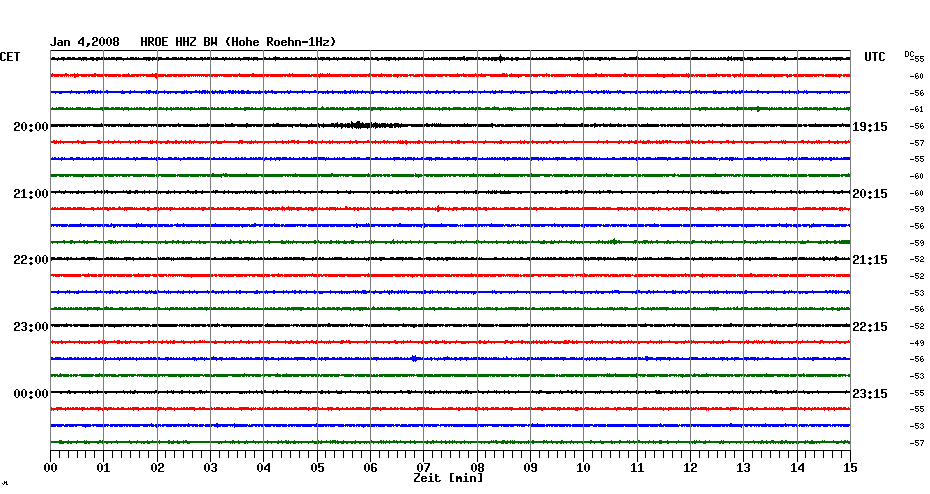
Task: Click the 'DC' column header label
Action: pyautogui.click(x=909, y=55)
